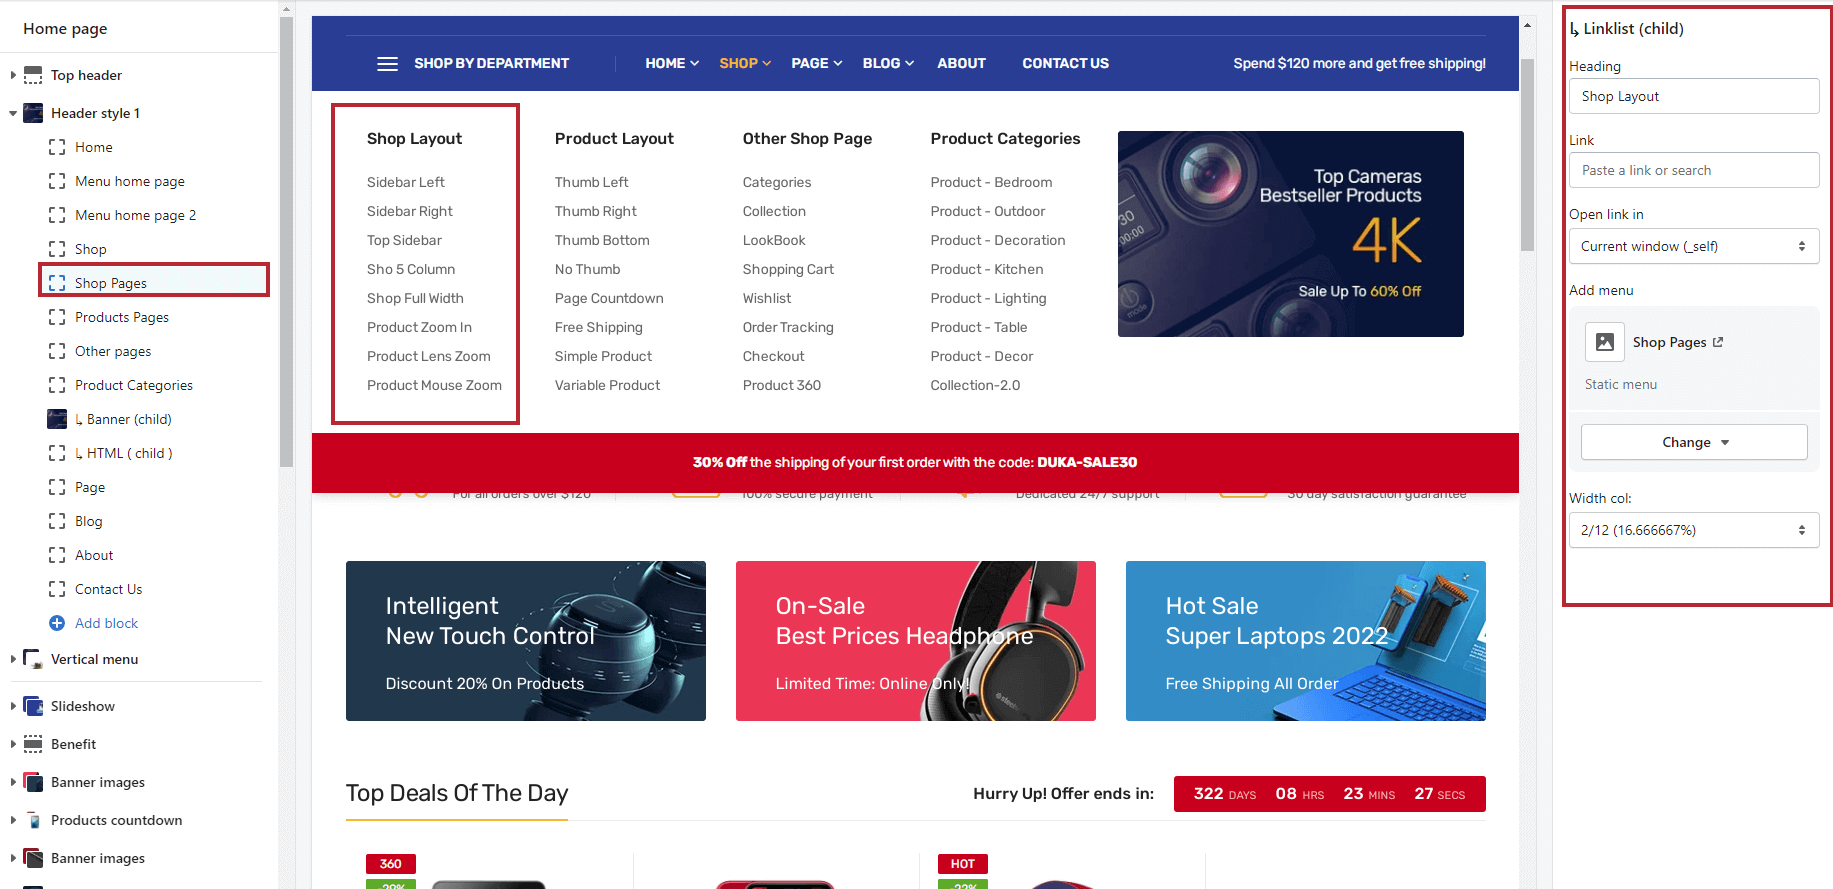Click the Vertical menu section icon
Image resolution: width=1833 pixels, height=889 pixels.
pyautogui.click(x=33, y=659)
